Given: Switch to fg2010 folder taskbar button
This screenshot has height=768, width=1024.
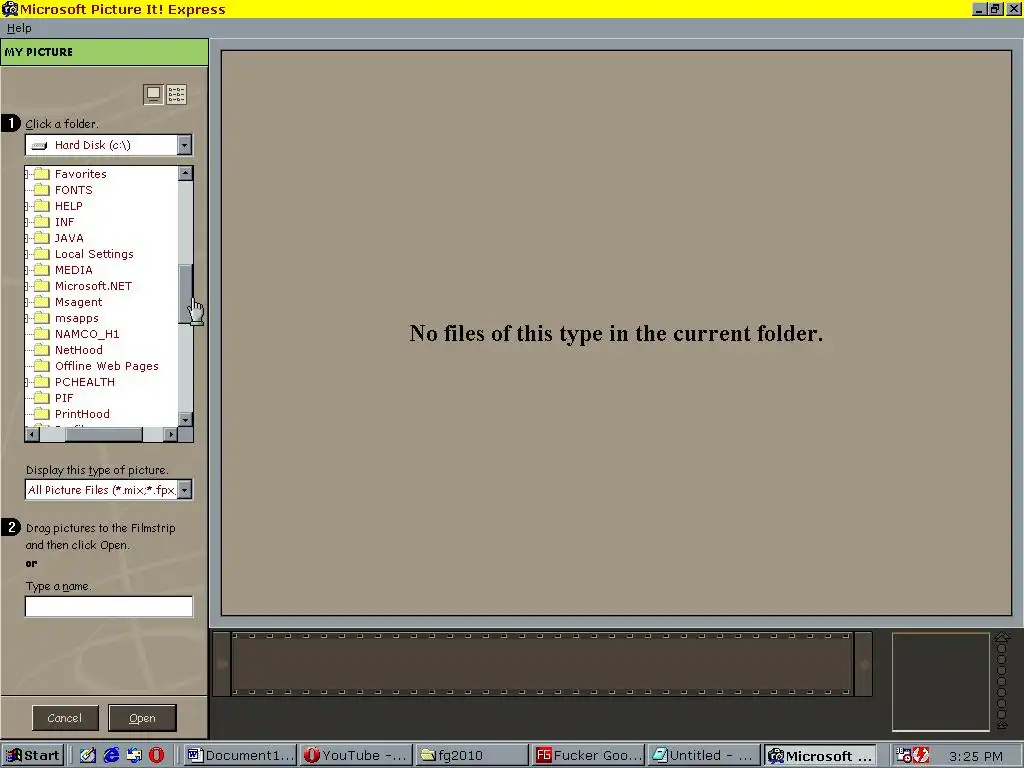Looking at the screenshot, I should [472, 756].
